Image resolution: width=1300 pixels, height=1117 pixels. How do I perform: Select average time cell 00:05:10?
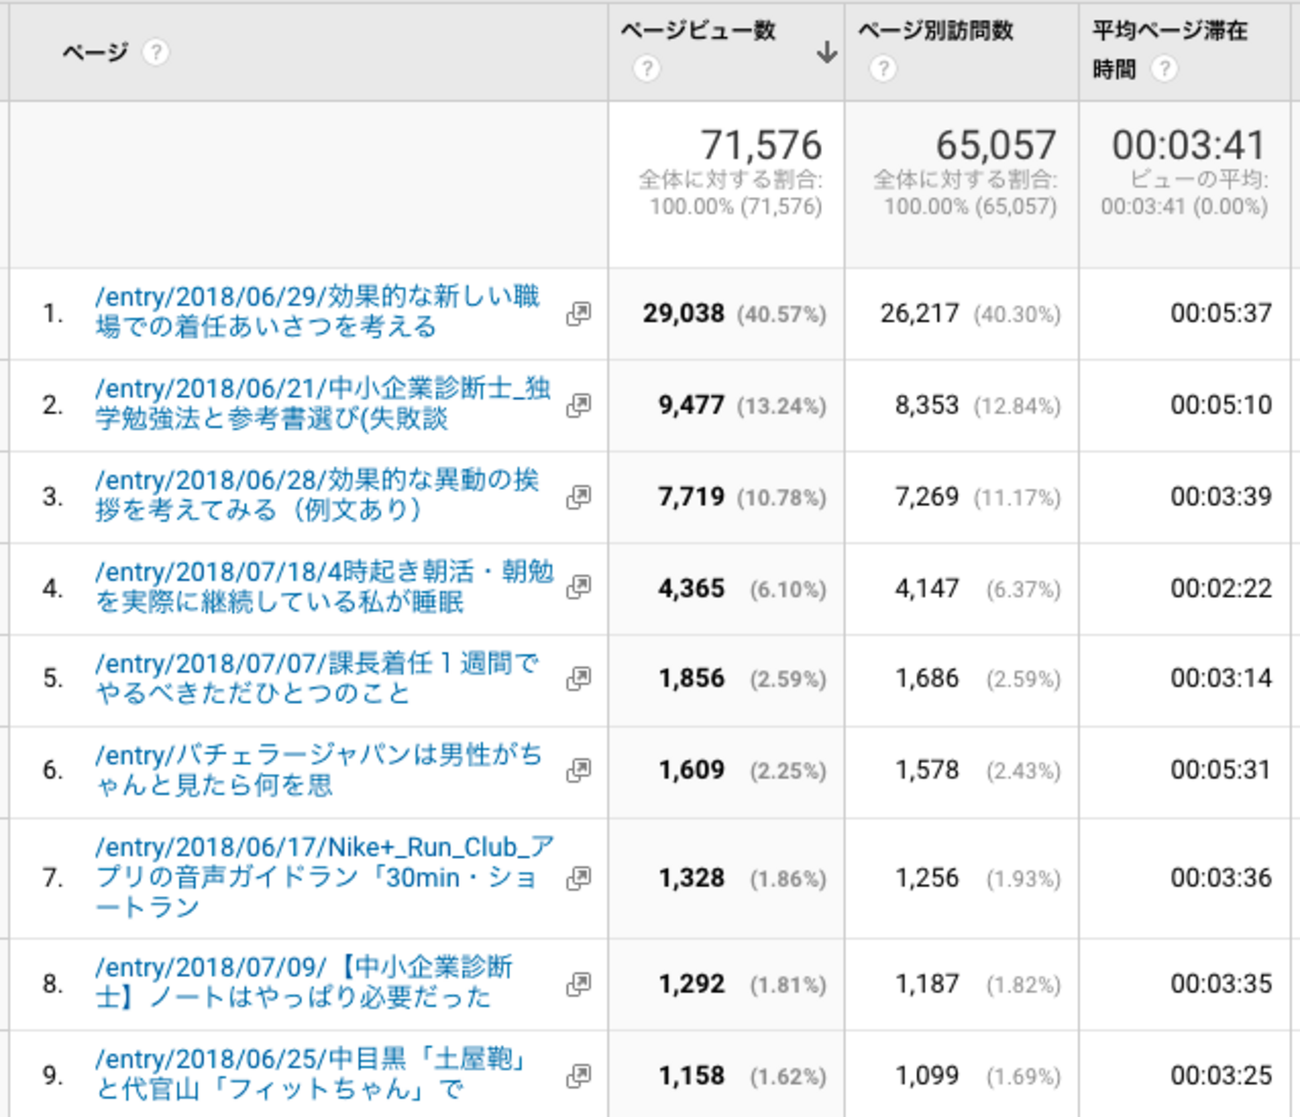(1221, 405)
